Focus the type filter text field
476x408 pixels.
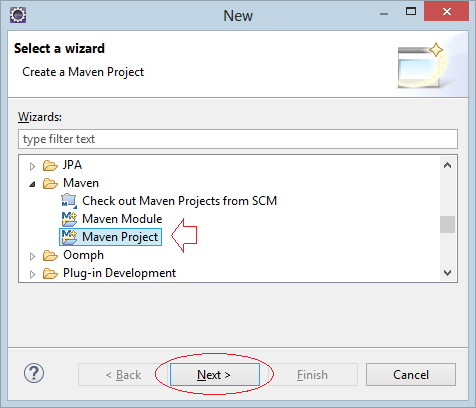[238, 139]
